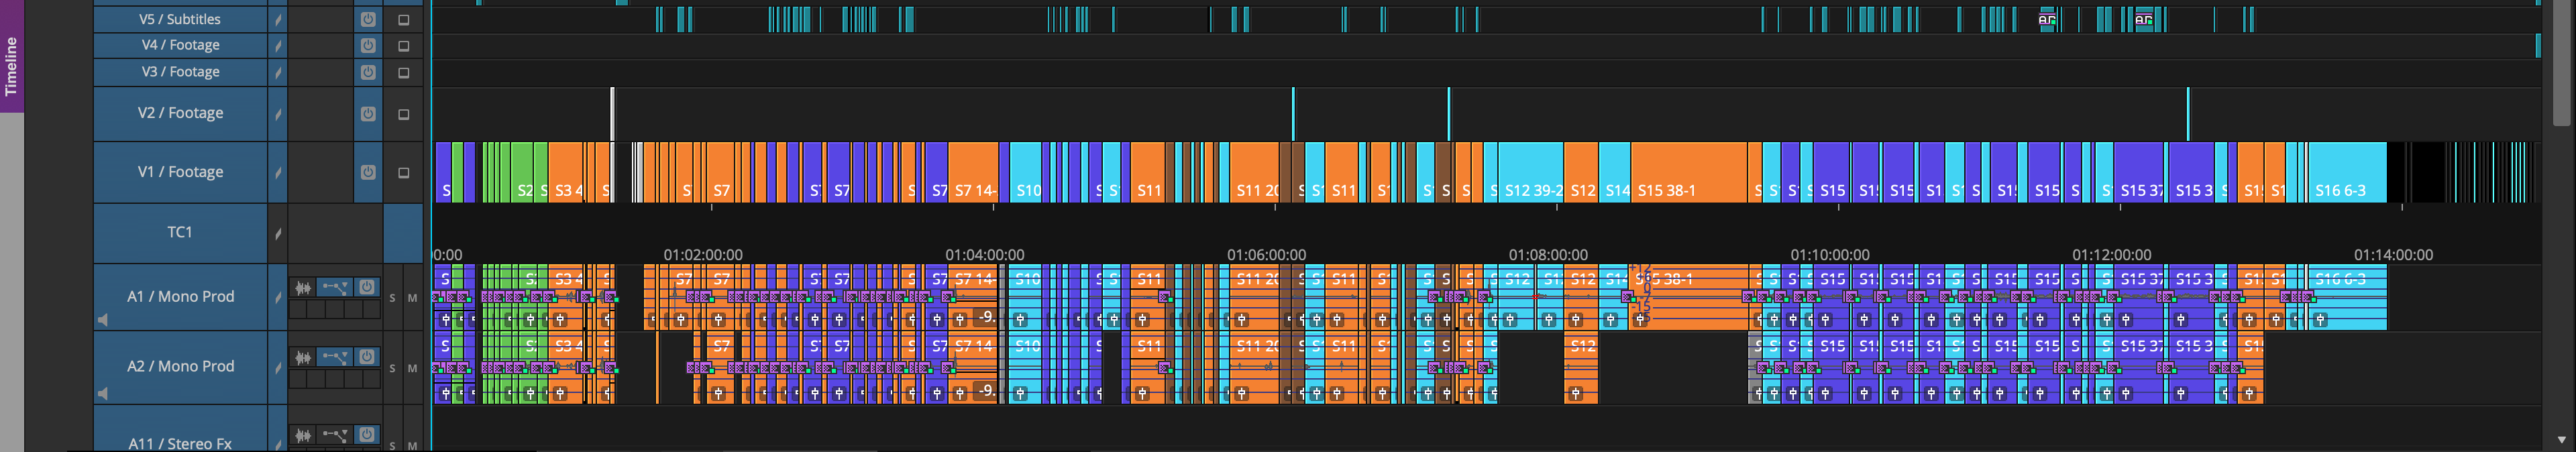Image resolution: width=2576 pixels, height=452 pixels.
Task: Jump to timecode 01:10:00:00 on the ruler
Action: (x=1830, y=255)
